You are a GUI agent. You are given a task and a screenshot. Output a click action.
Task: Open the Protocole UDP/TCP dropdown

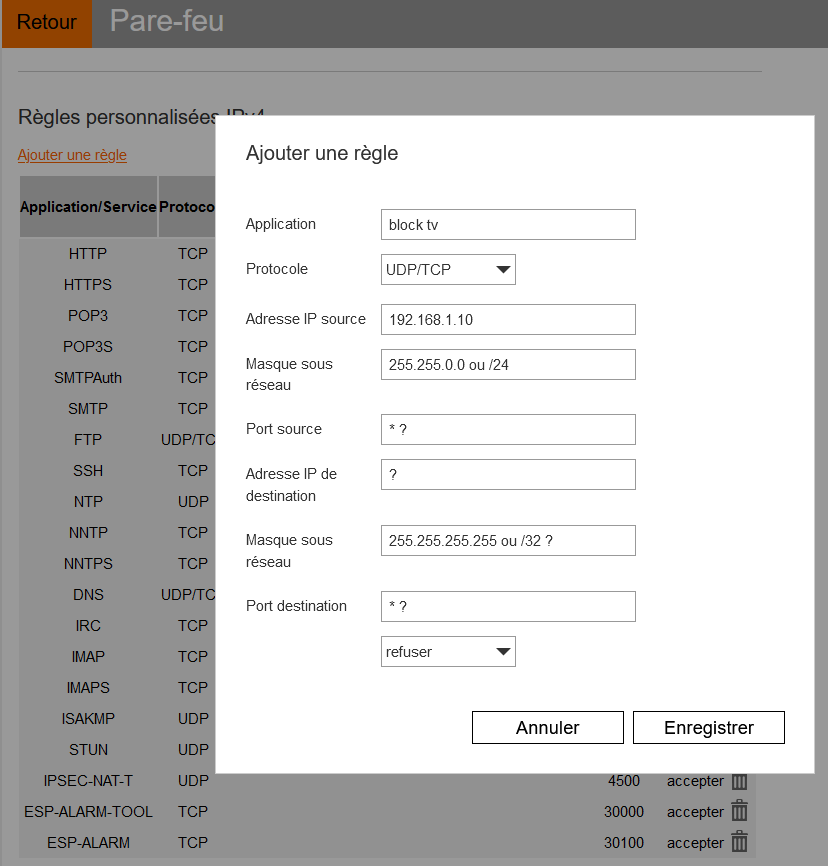(448, 270)
